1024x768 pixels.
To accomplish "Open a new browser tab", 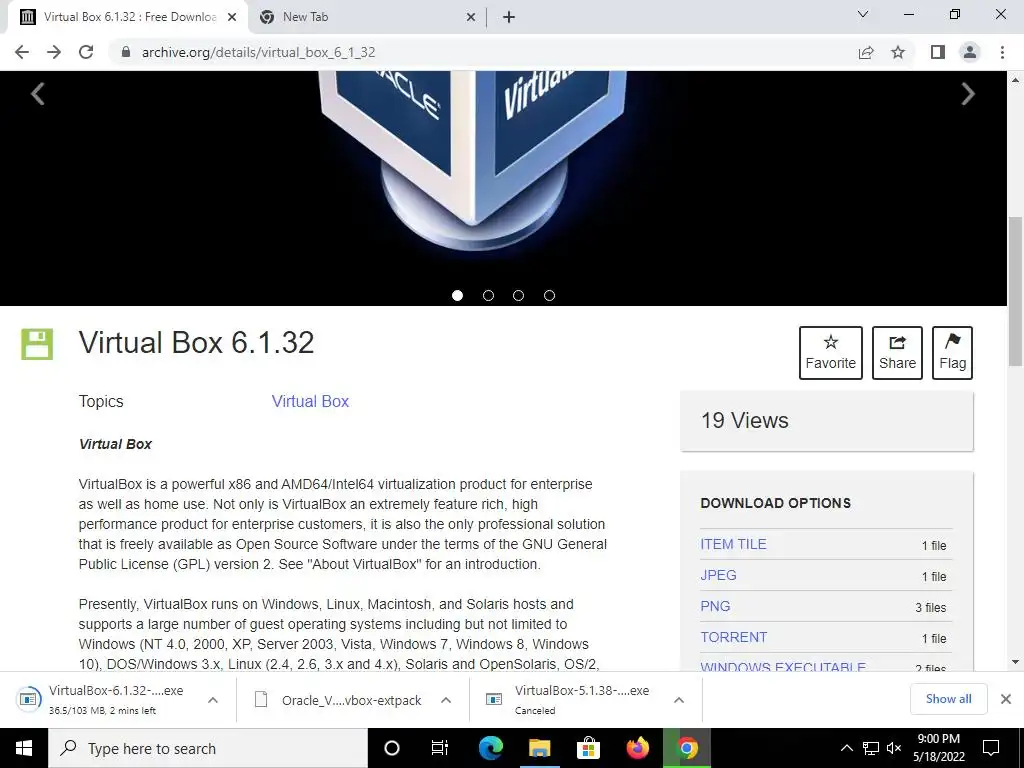I will click(x=509, y=18).
